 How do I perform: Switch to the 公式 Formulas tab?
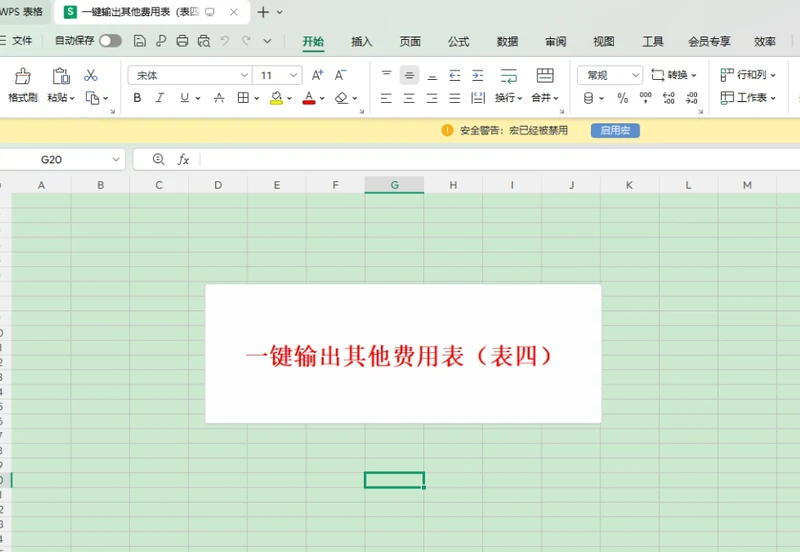[x=459, y=41]
